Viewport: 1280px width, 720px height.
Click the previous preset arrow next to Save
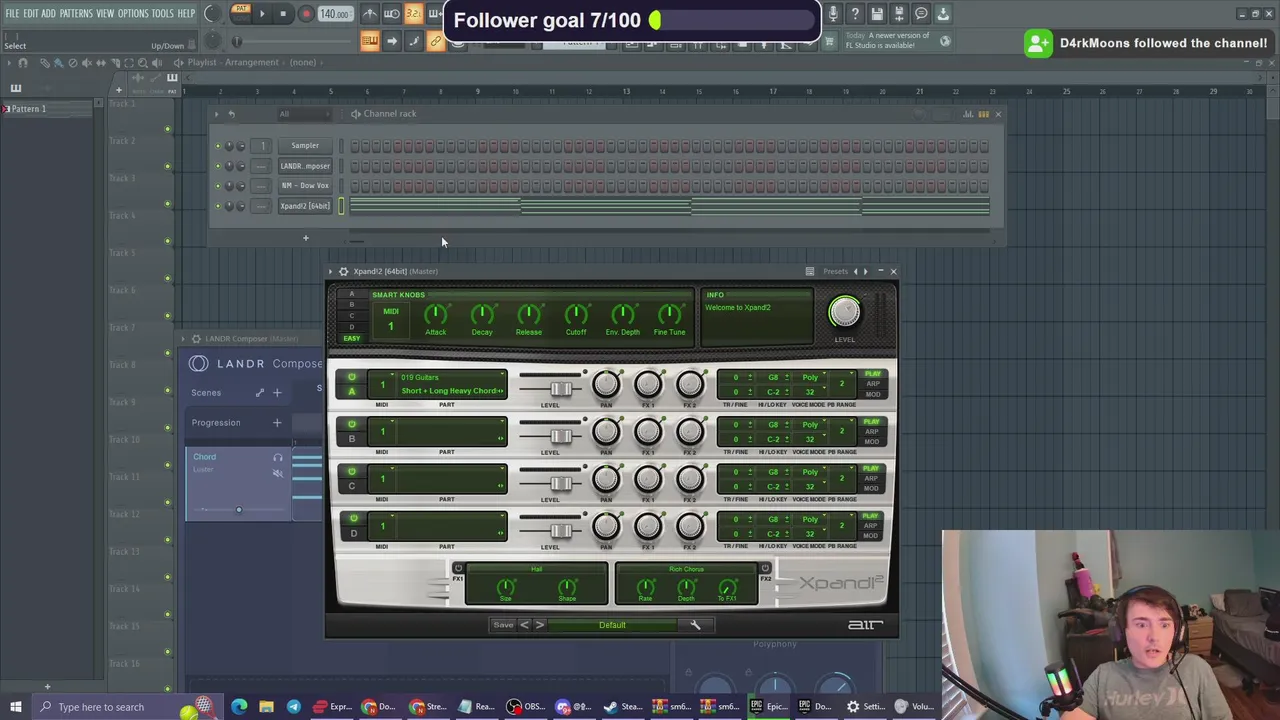tap(524, 625)
